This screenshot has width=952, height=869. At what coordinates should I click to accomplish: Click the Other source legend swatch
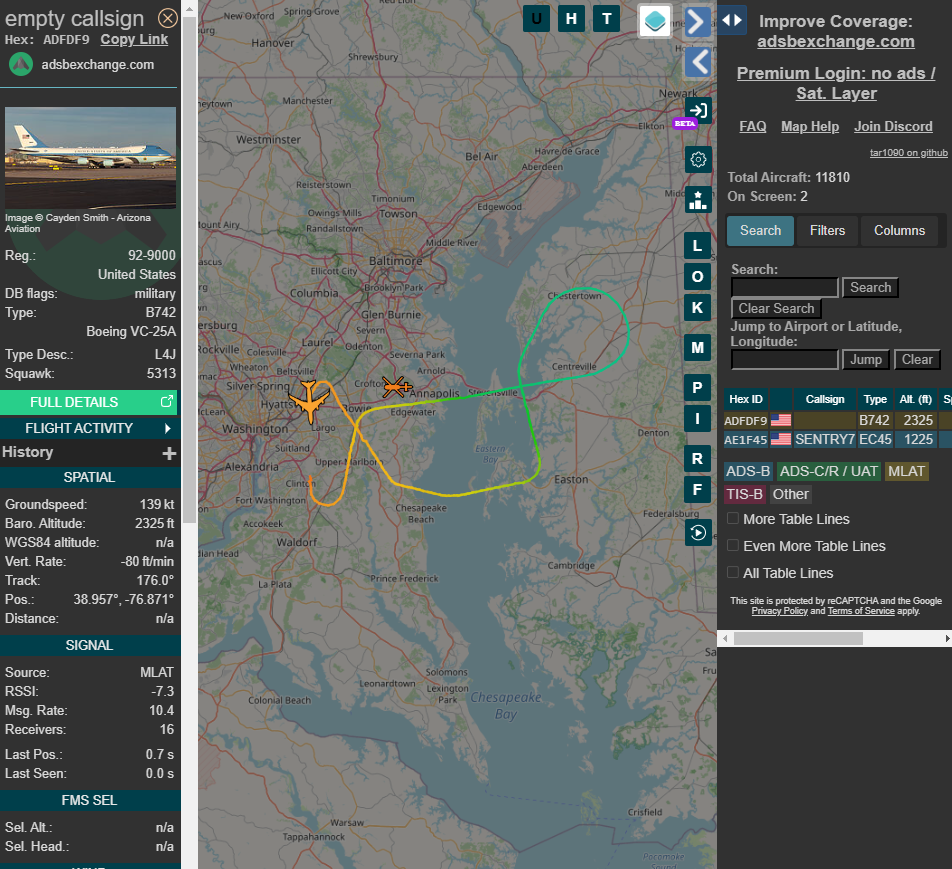tap(790, 494)
